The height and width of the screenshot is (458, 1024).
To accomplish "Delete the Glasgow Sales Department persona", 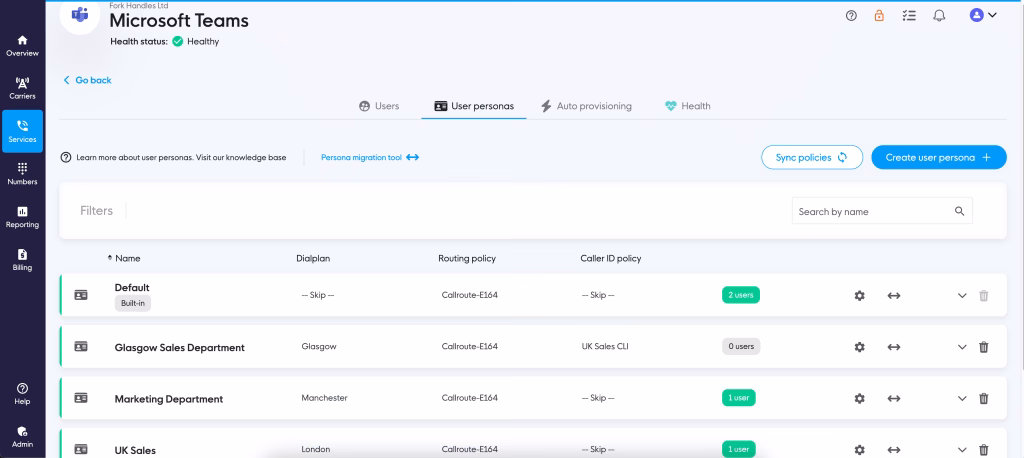I will point(984,347).
